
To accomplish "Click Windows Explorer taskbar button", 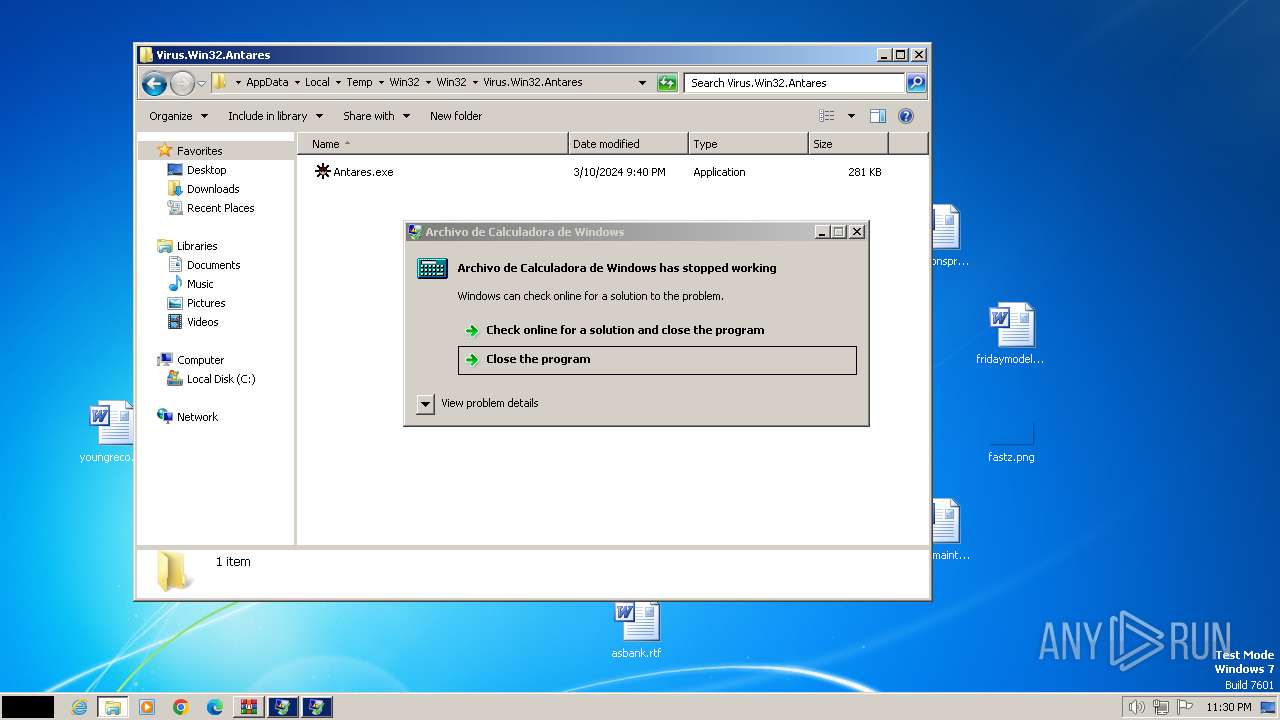I will coord(113,707).
